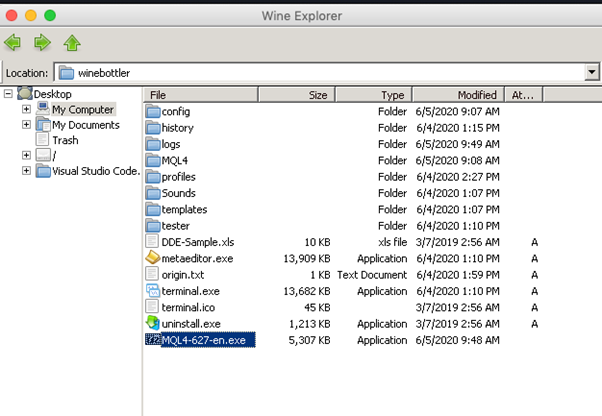Select the file name origin.txt

pyautogui.click(x=183, y=275)
